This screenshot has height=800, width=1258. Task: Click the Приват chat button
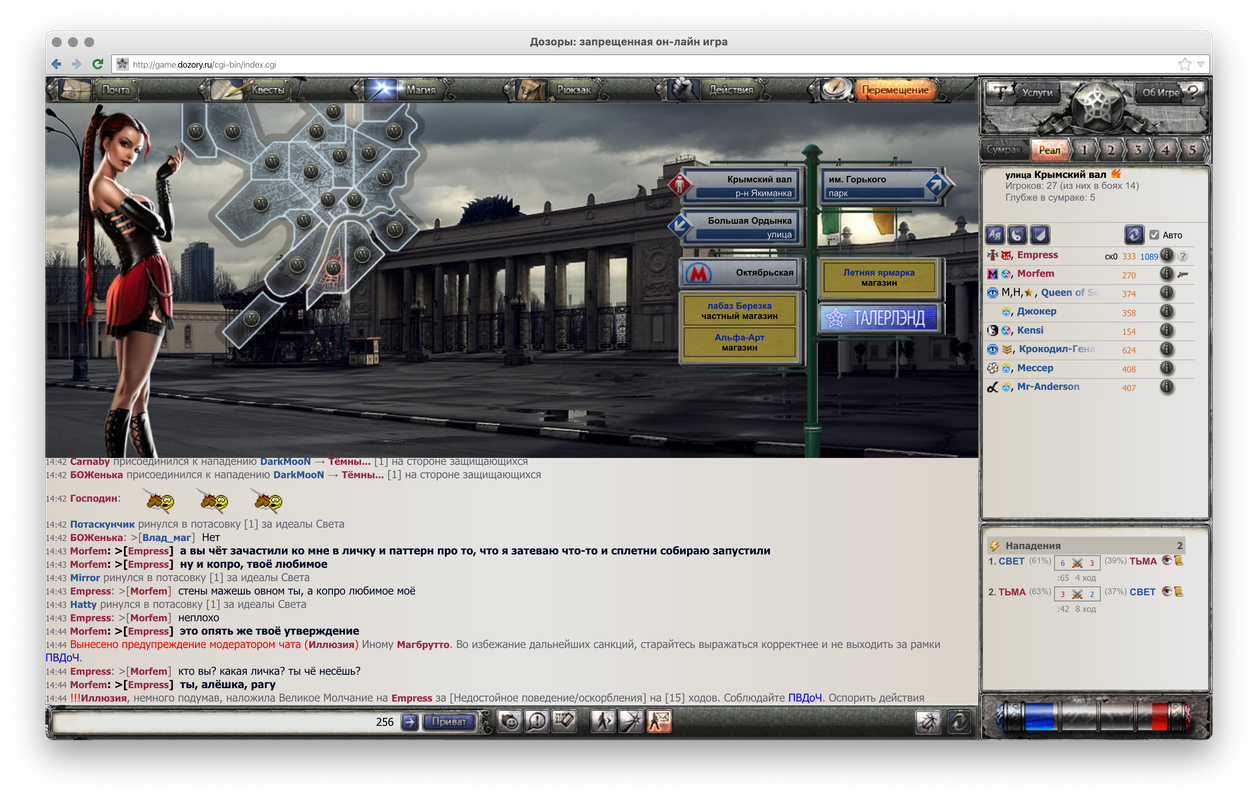coord(449,721)
